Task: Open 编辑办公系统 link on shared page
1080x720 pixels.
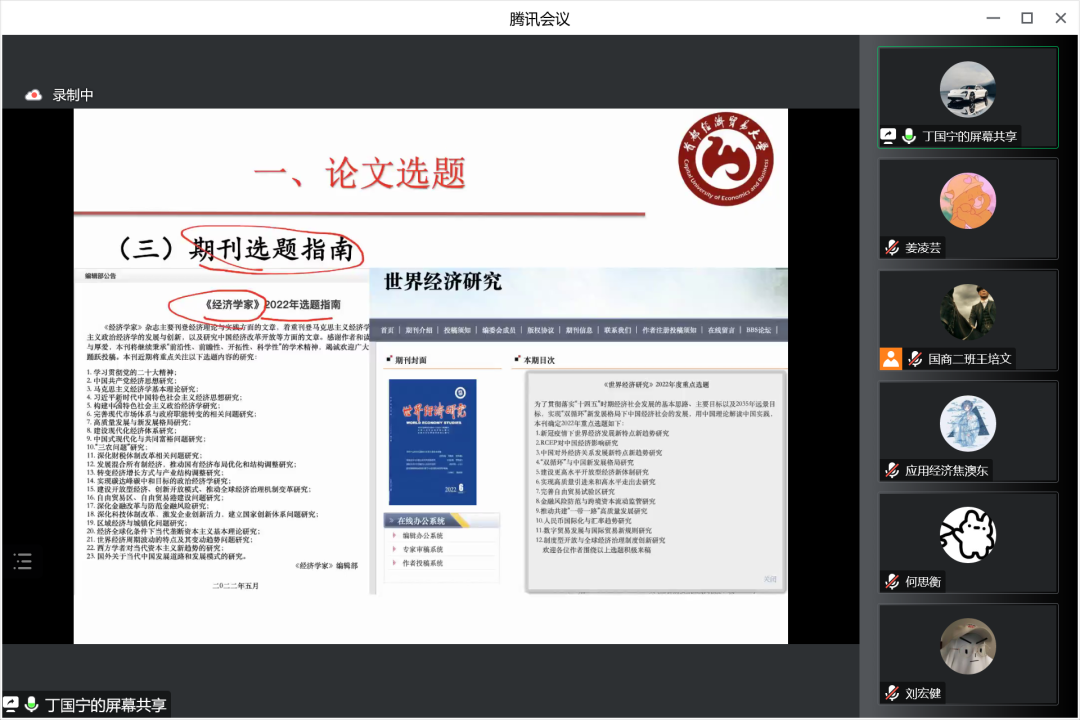Action: click(422, 535)
